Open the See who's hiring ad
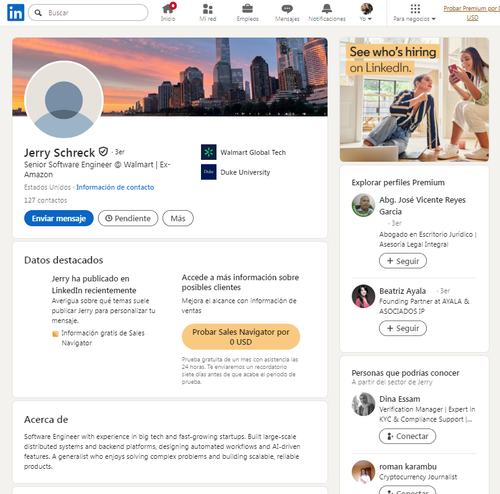This screenshot has height=494, width=500. click(414, 100)
